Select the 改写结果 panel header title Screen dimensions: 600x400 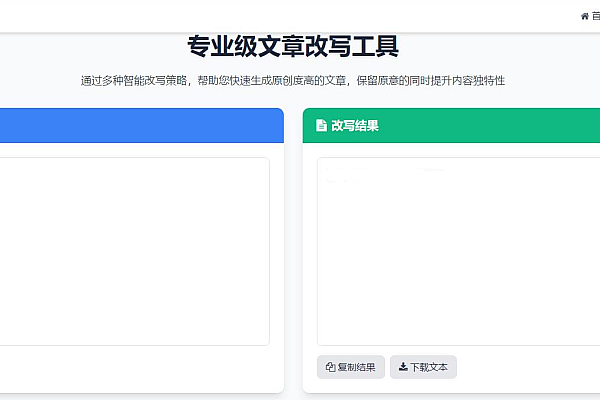pyautogui.click(x=354, y=126)
